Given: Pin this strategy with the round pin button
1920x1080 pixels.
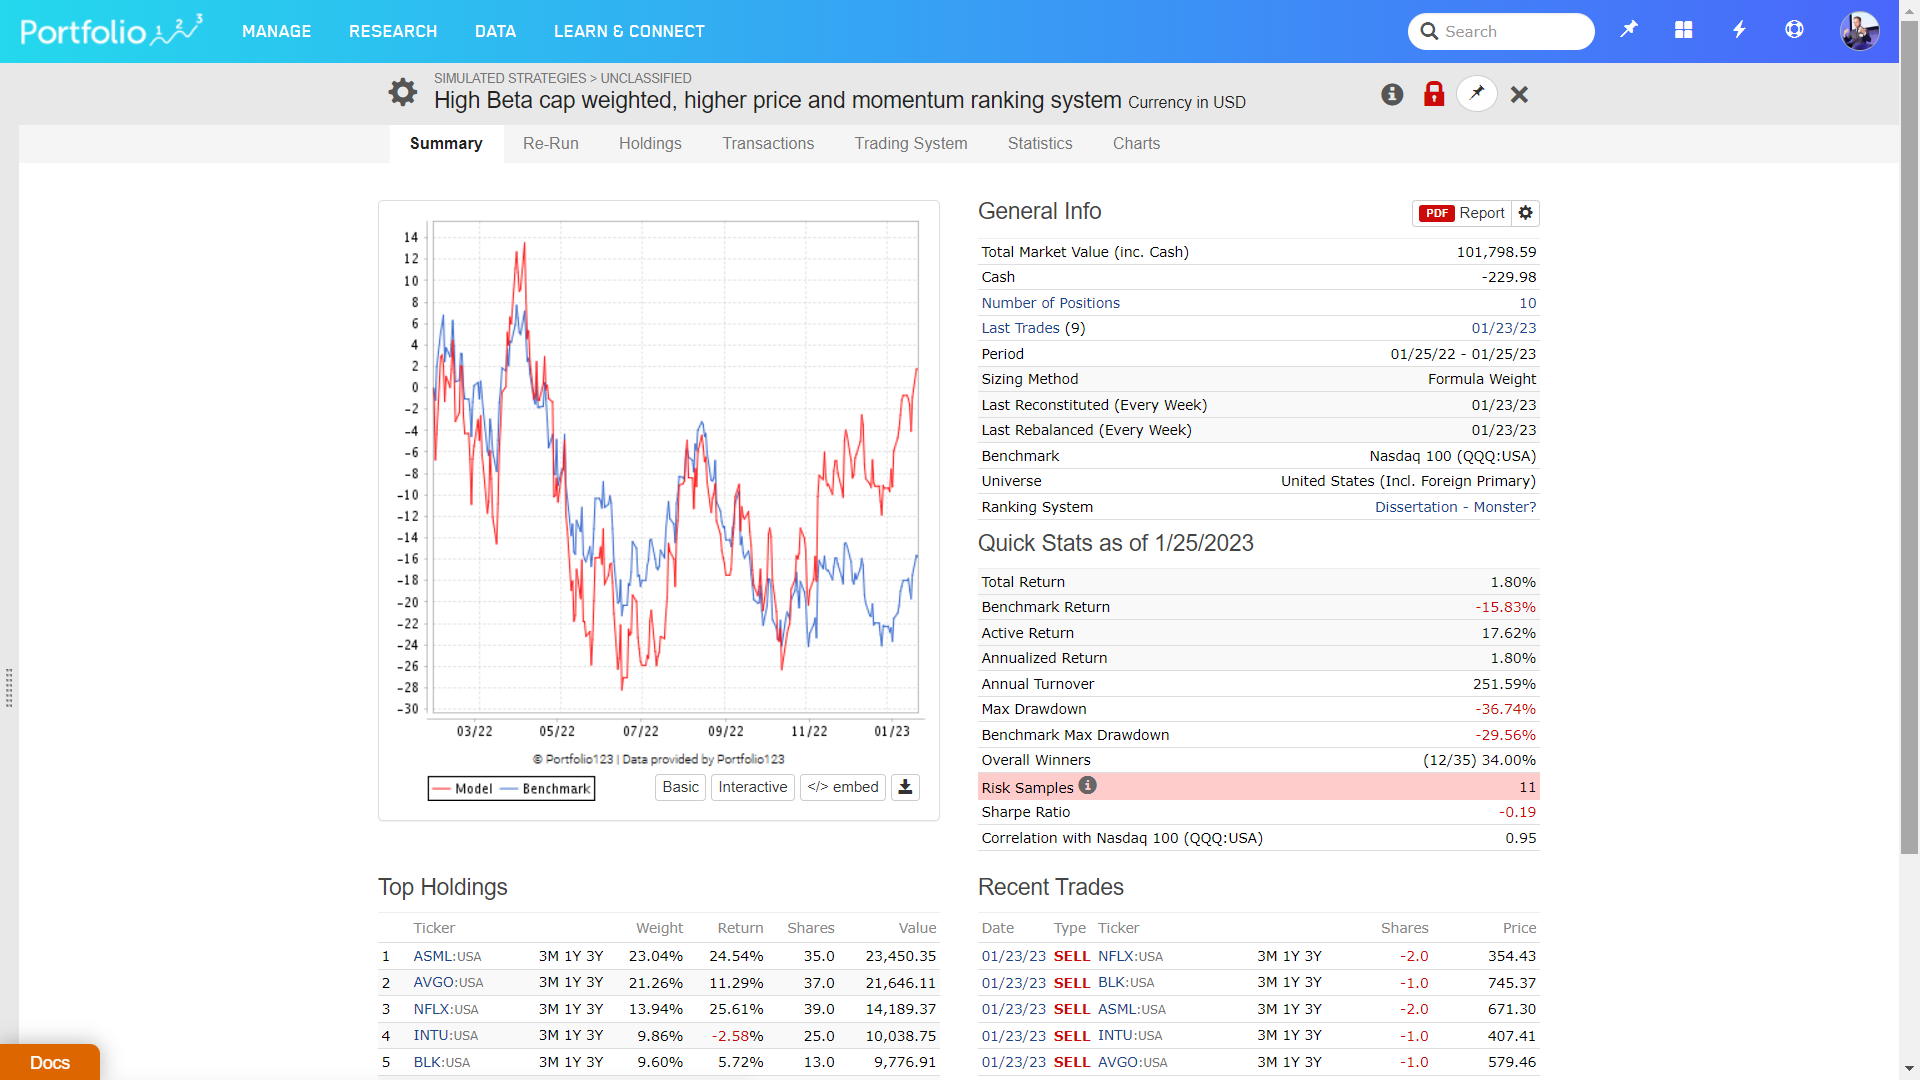Looking at the screenshot, I should 1476,94.
